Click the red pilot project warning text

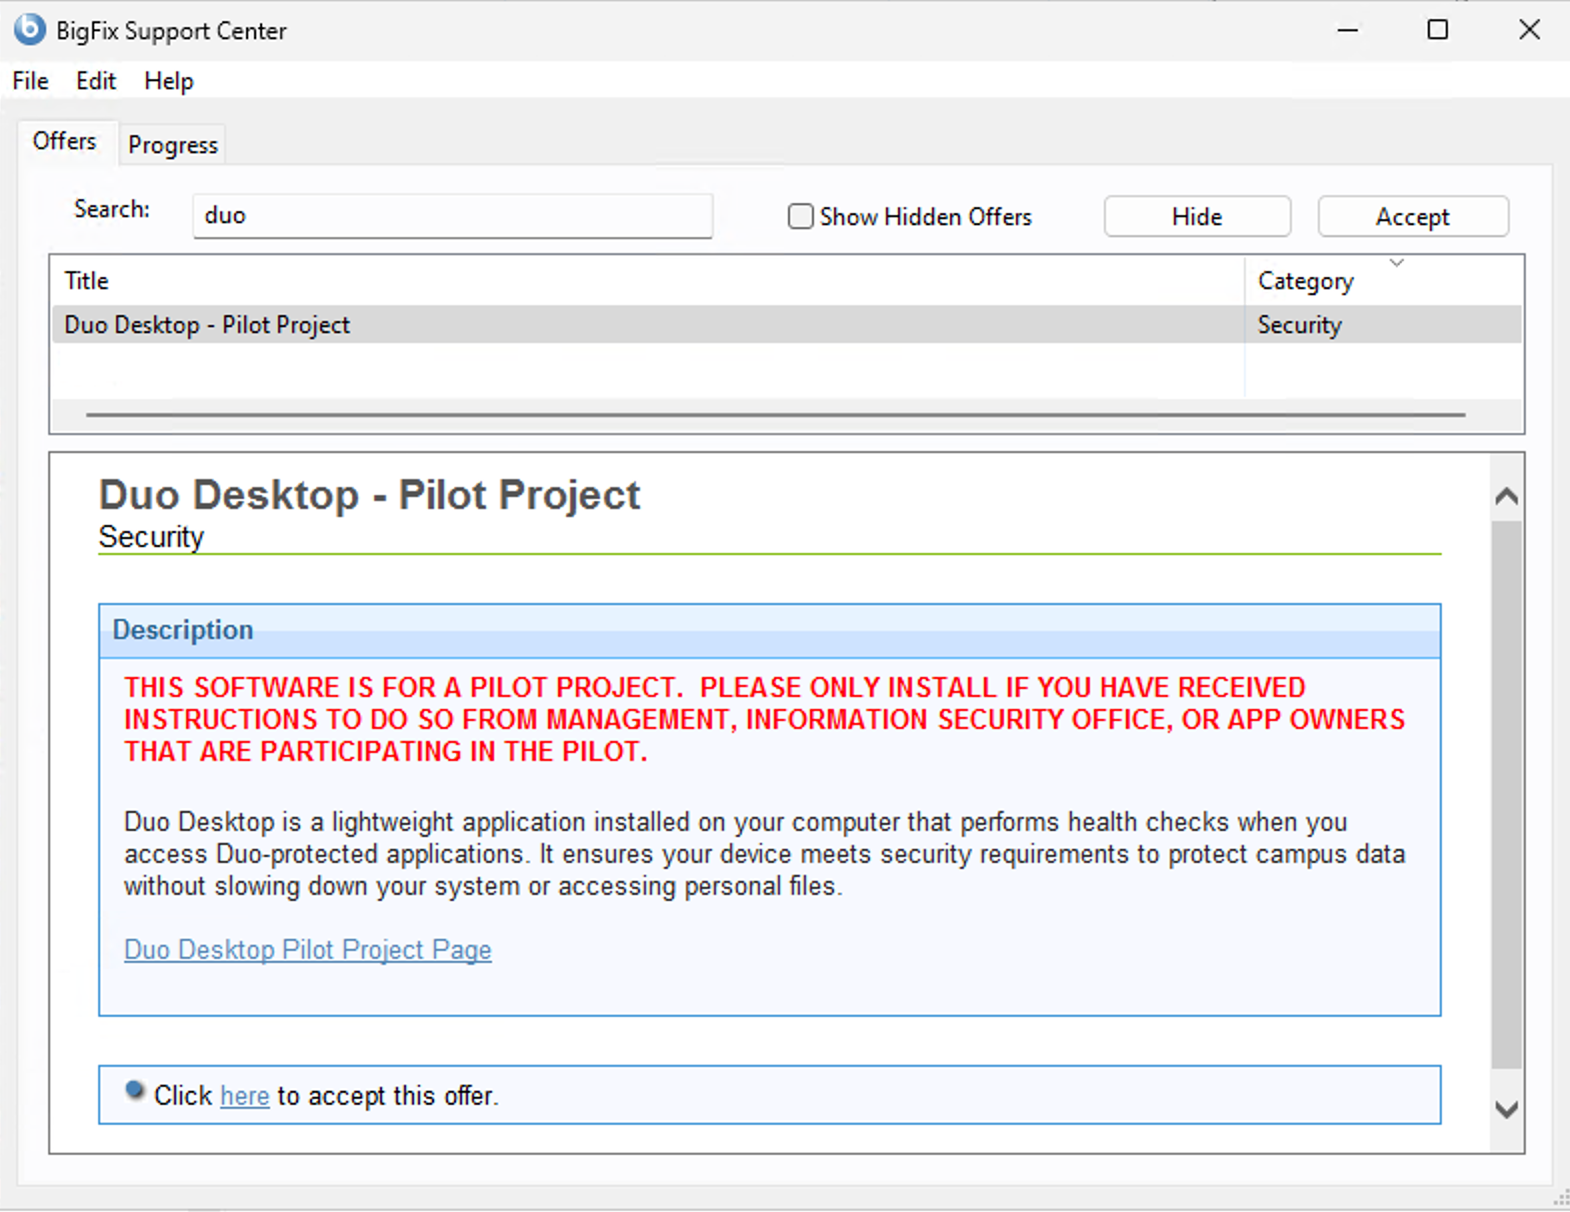(x=765, y=720)
